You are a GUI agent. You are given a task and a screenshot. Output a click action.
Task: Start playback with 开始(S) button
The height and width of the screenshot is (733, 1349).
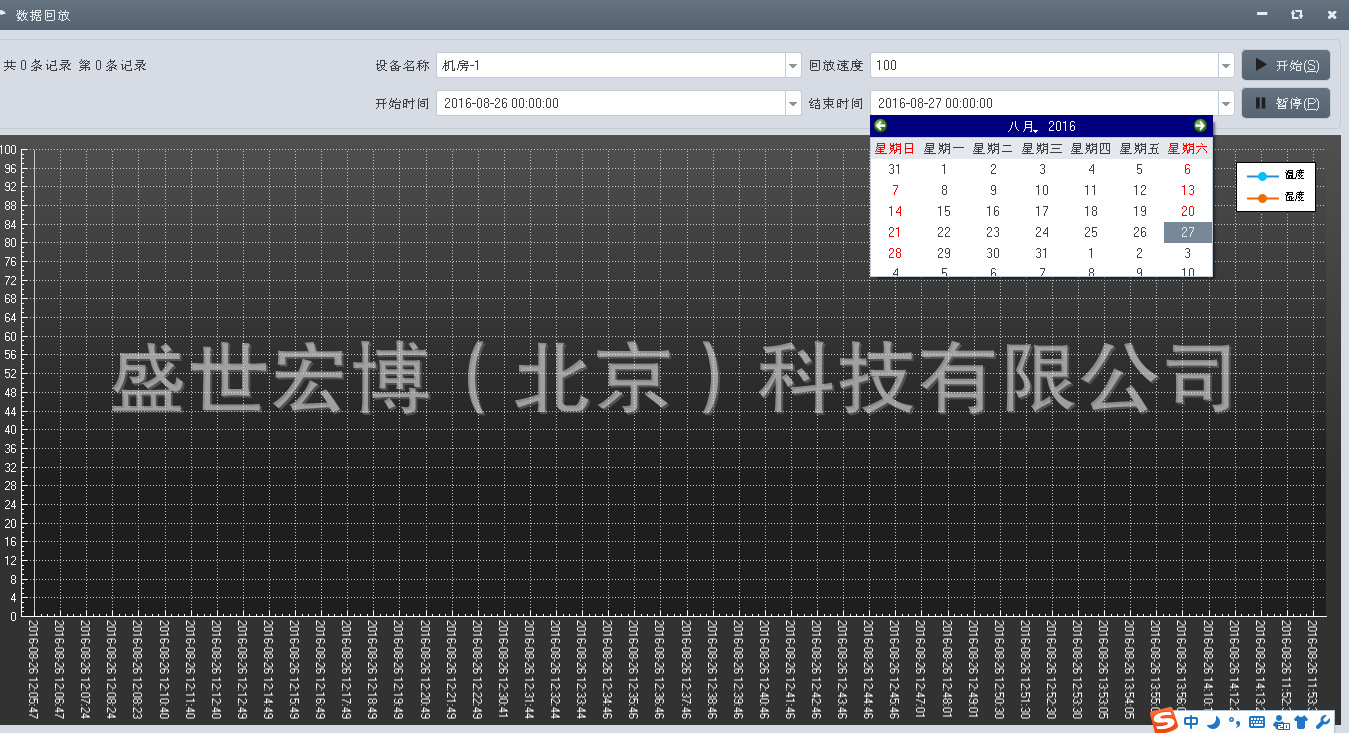coord(1286,66)
